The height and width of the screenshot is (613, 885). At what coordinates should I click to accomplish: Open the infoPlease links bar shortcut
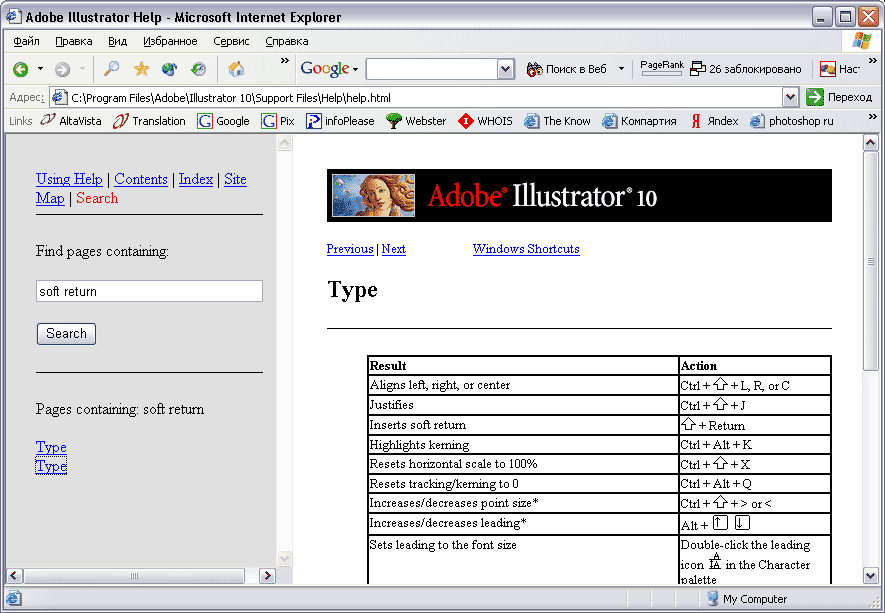(340, 121)
